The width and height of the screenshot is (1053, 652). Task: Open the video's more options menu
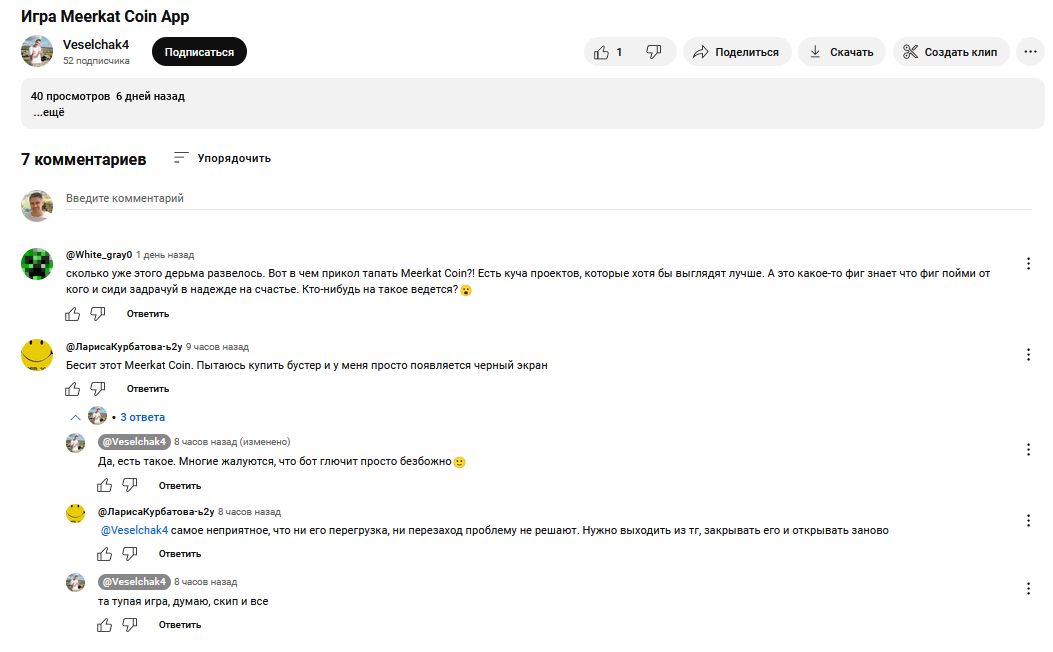click(x=1030, y=51)
